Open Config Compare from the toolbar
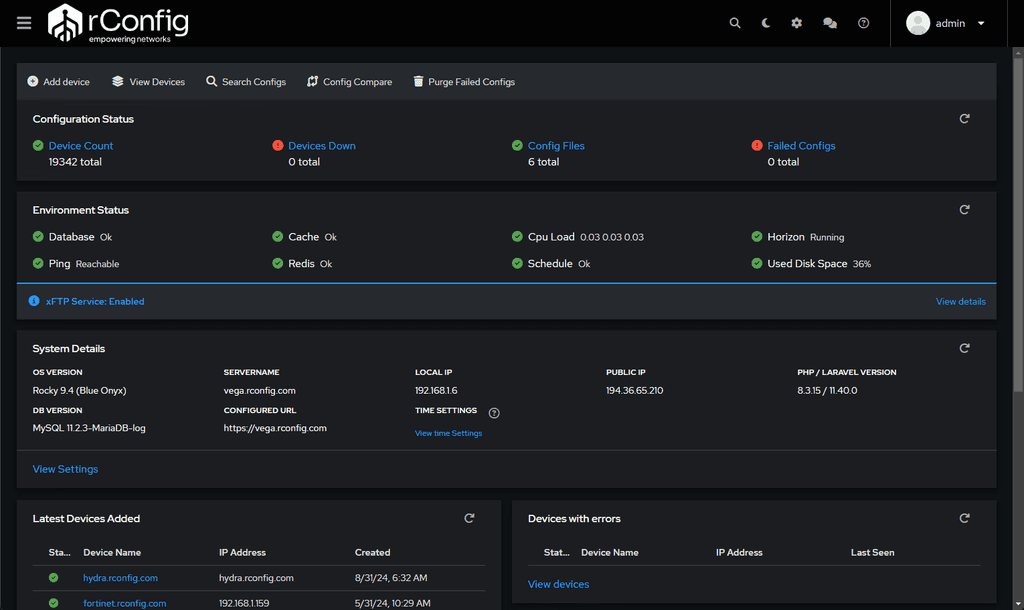 (x=314, y=81)
